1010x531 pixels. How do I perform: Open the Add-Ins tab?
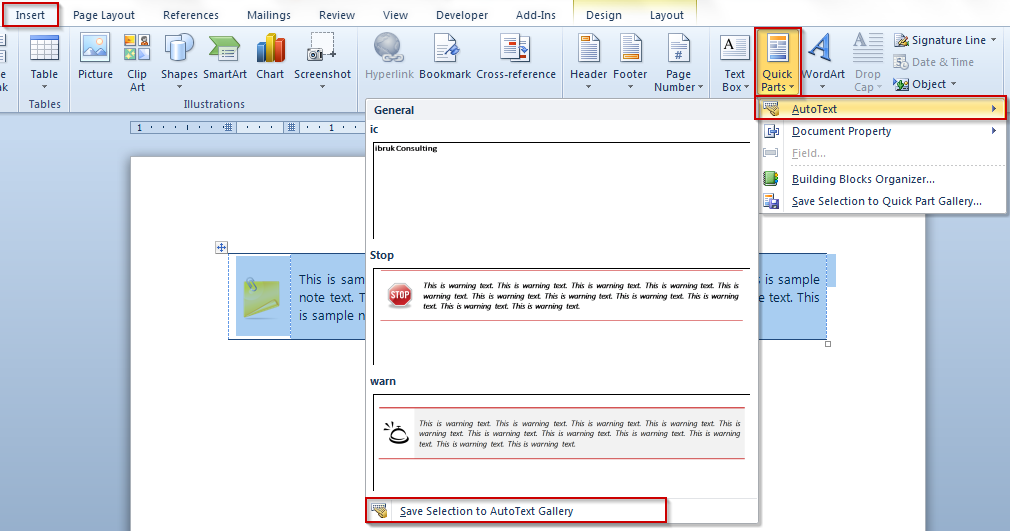click(535, 15)
